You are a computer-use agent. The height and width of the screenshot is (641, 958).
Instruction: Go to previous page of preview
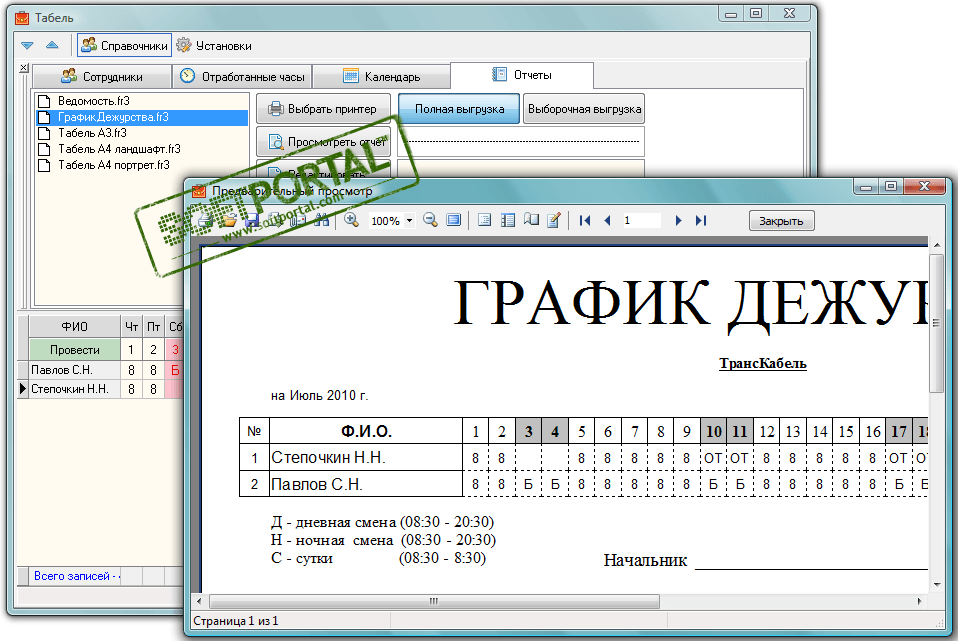click(607, 221)
